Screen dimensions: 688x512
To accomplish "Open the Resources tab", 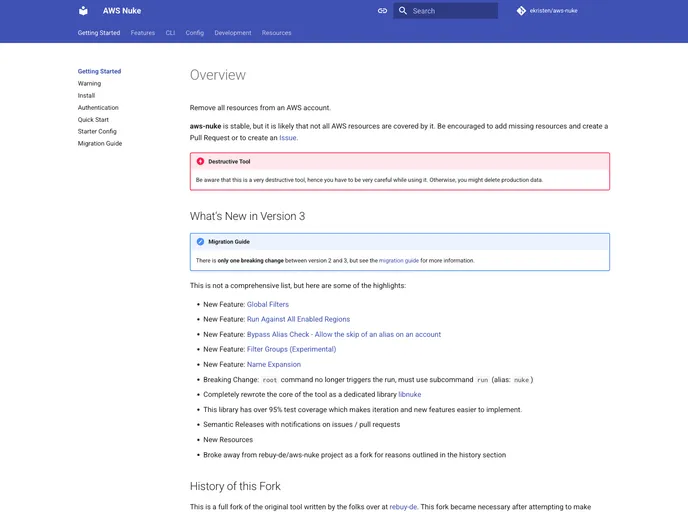I will pos(276,33).
